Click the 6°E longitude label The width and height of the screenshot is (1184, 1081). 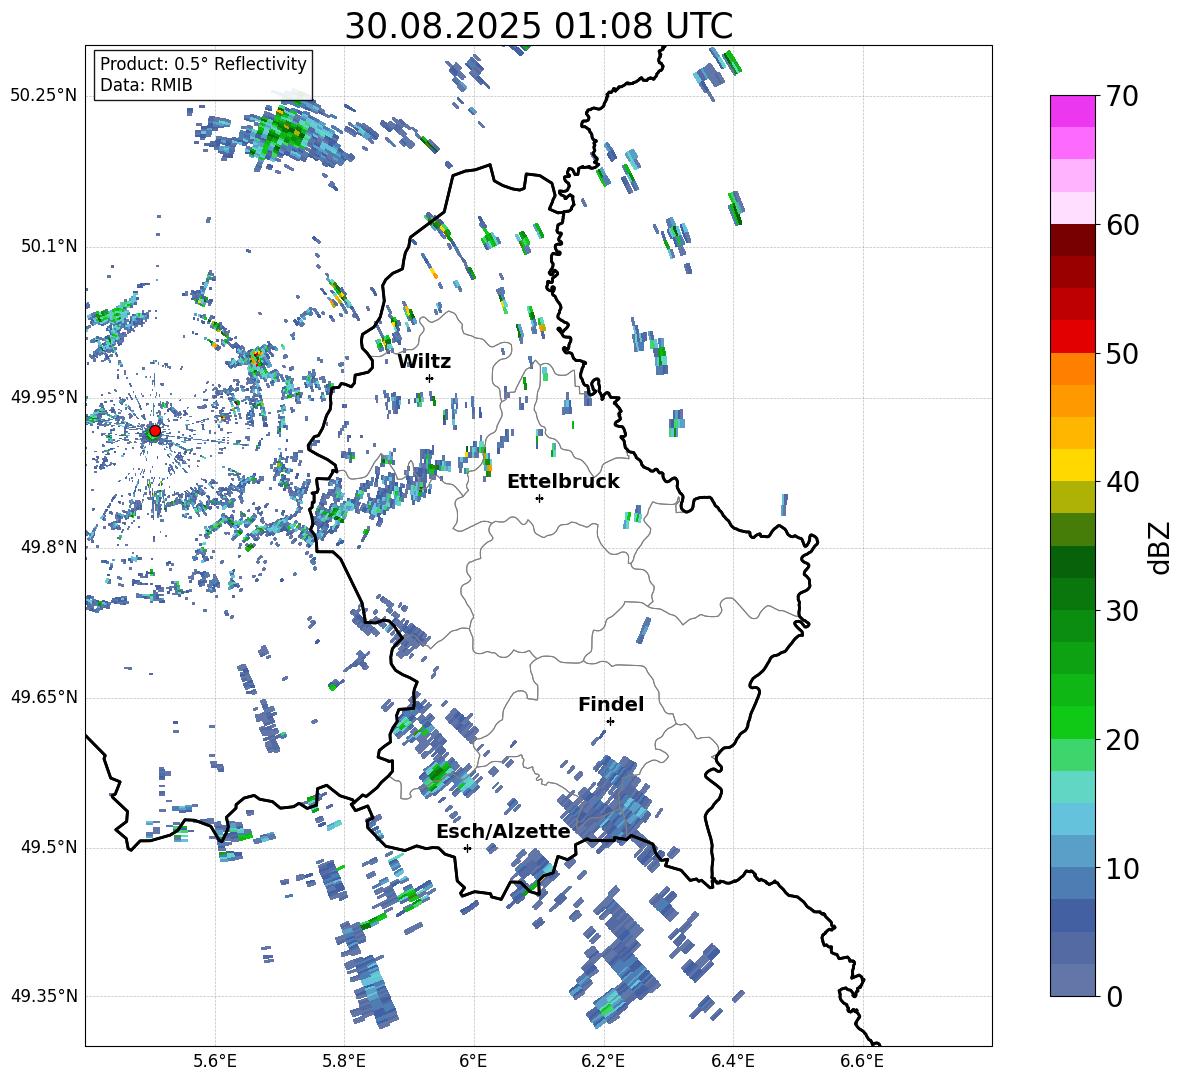[x=473, y=1061]
